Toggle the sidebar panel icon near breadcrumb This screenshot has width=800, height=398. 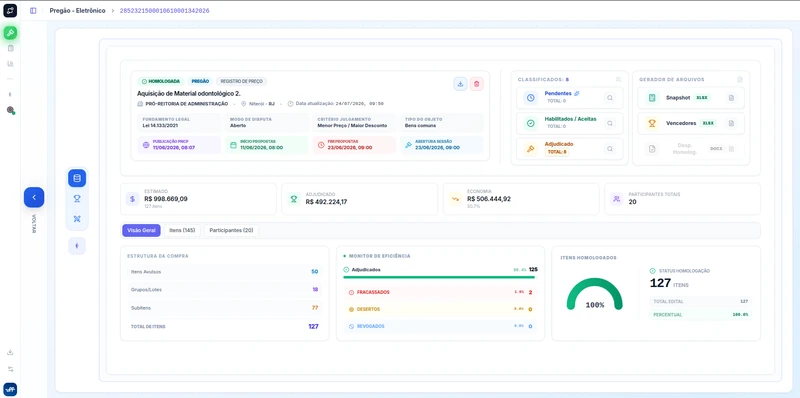(33, 11)
